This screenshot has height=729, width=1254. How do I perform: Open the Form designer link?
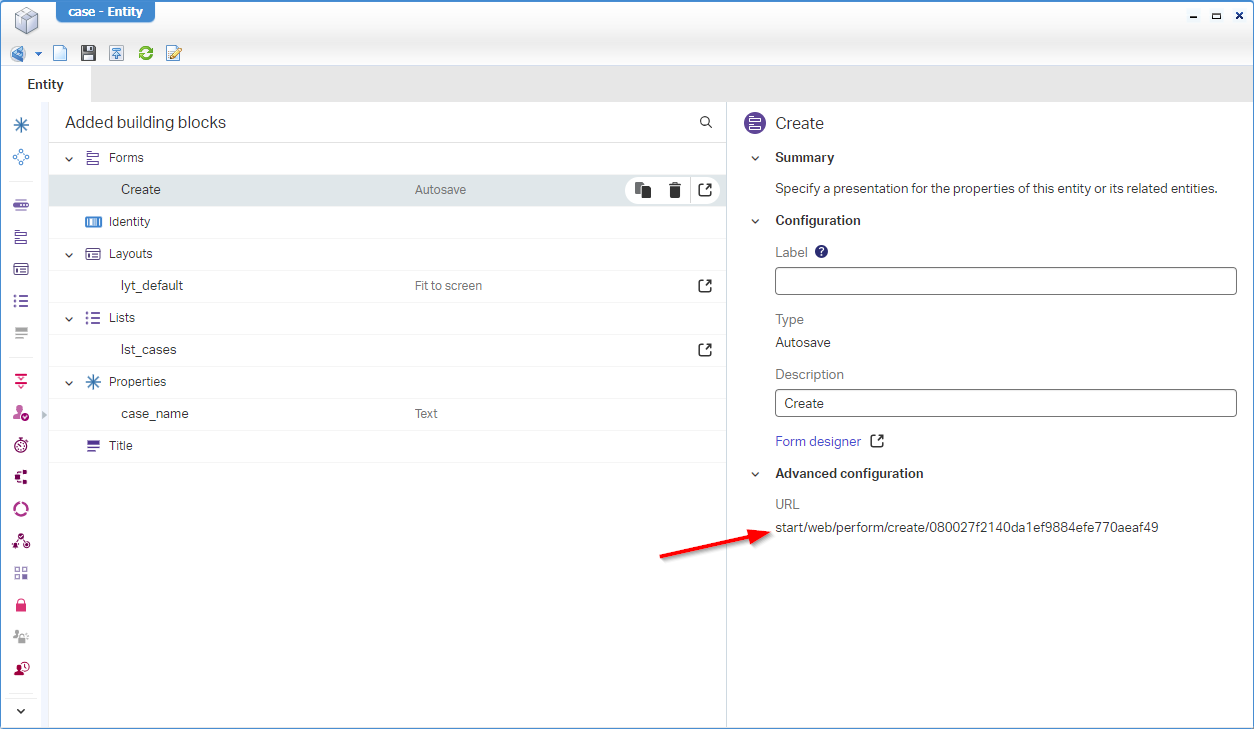pyautogui.click(x=818, y=441)
